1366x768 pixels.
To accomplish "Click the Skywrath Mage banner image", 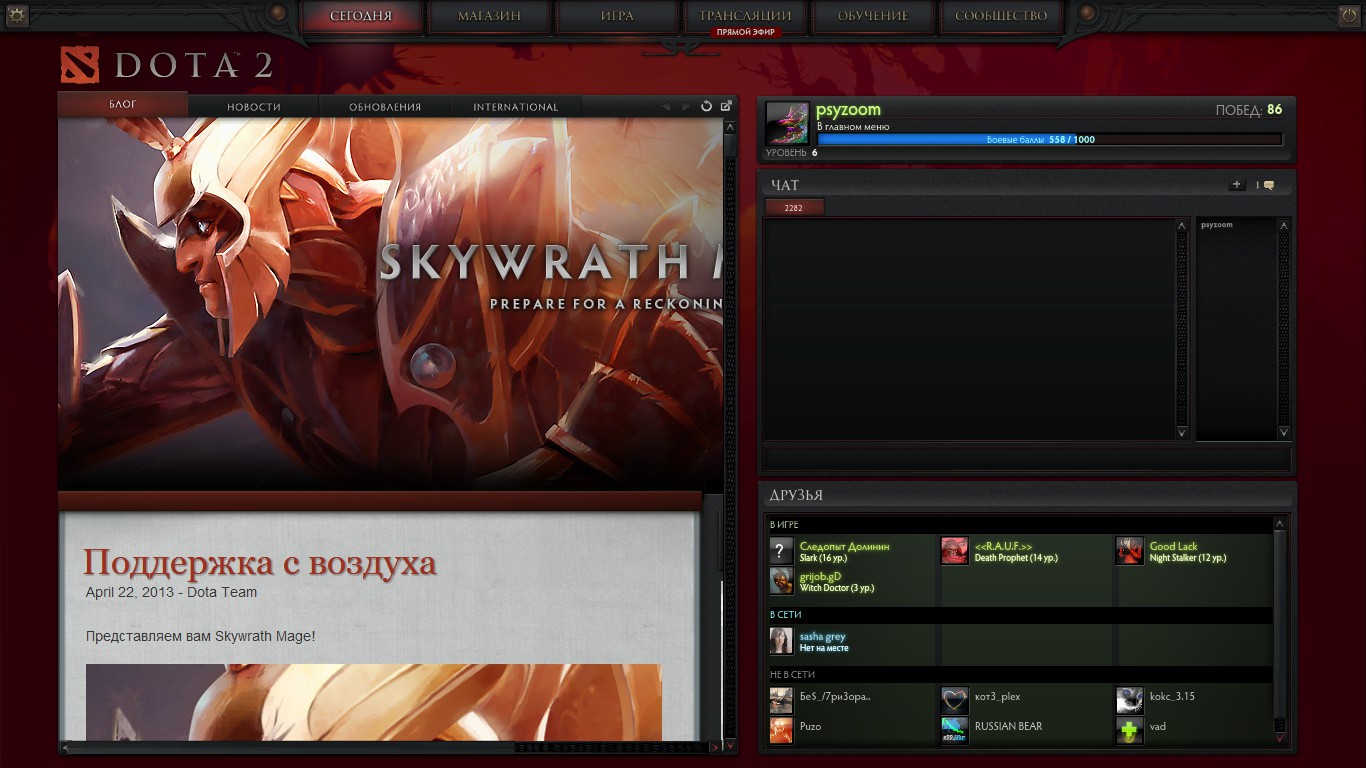I will click(x=390, y=304).
